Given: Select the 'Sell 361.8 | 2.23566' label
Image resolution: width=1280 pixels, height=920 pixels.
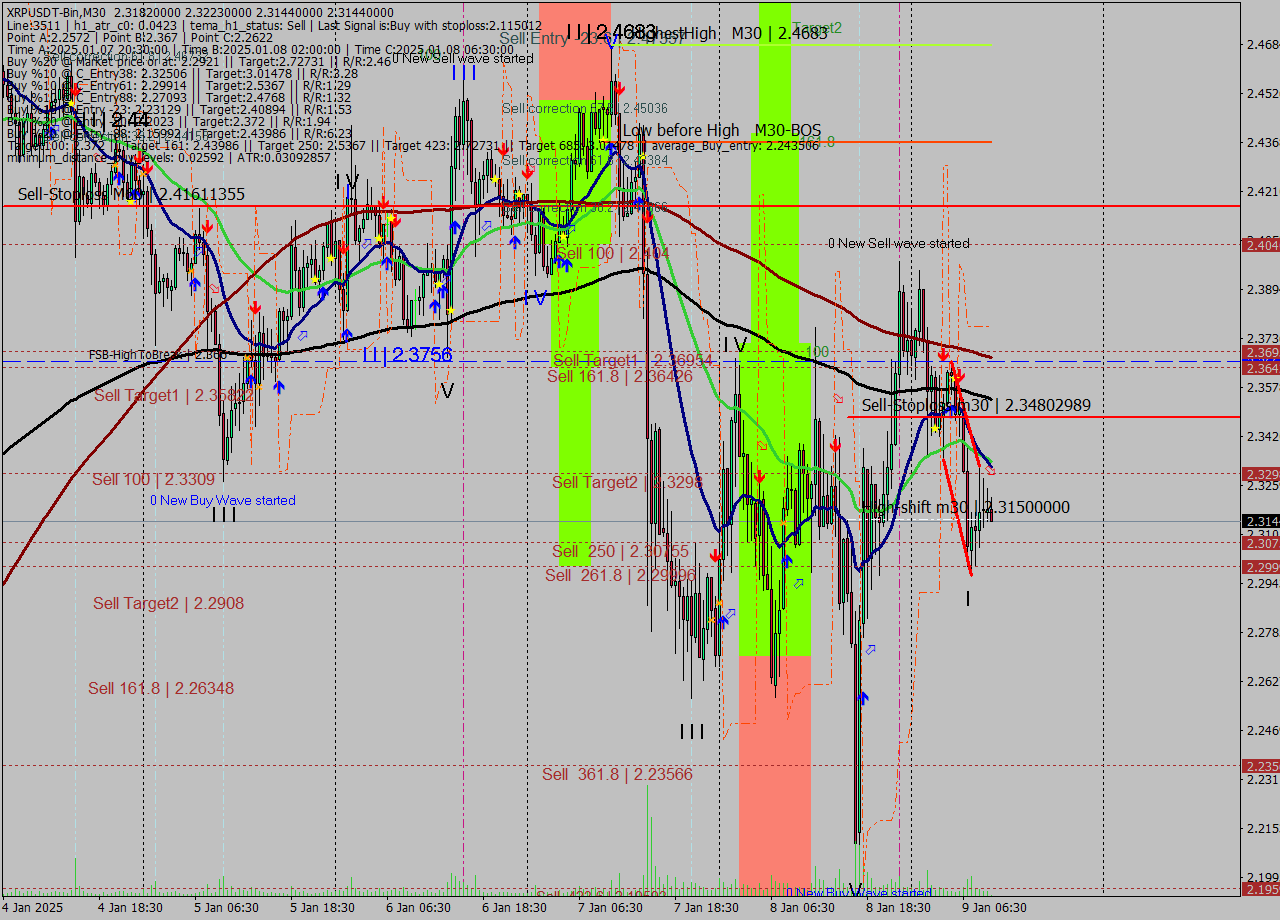Looking at the screenshot, I should 617,774.
